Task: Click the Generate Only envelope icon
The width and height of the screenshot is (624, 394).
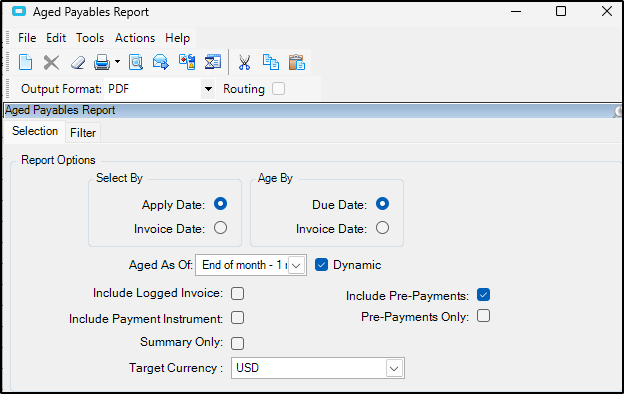Action: pyautogui.click(x=161, y=62)
